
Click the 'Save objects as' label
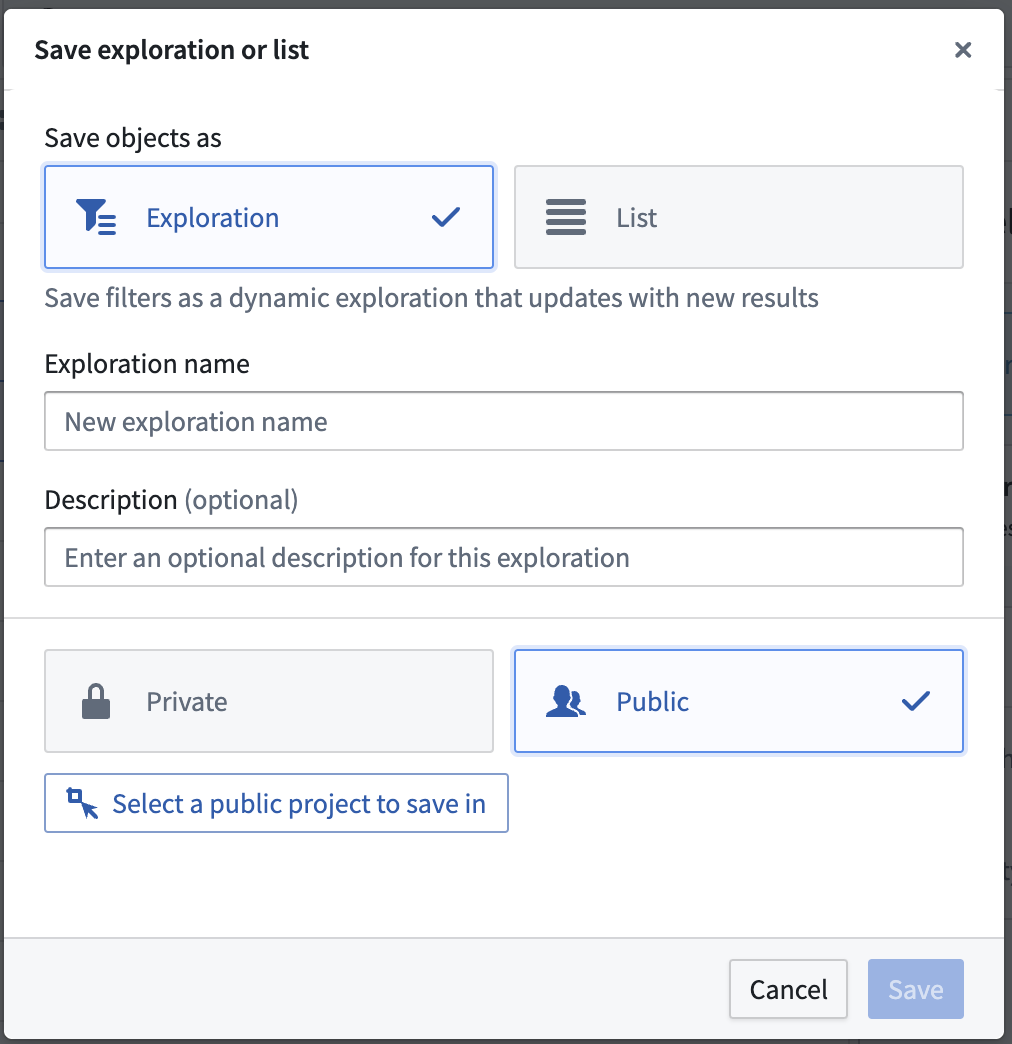click(133, 138)
